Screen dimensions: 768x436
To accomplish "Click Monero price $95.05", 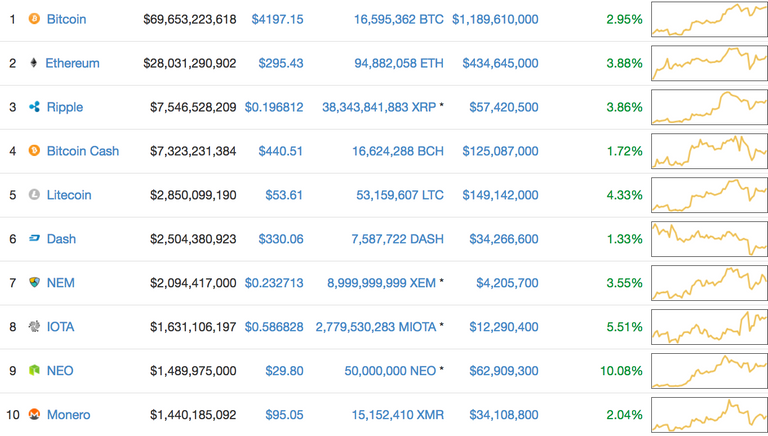I will click(284, 415).
